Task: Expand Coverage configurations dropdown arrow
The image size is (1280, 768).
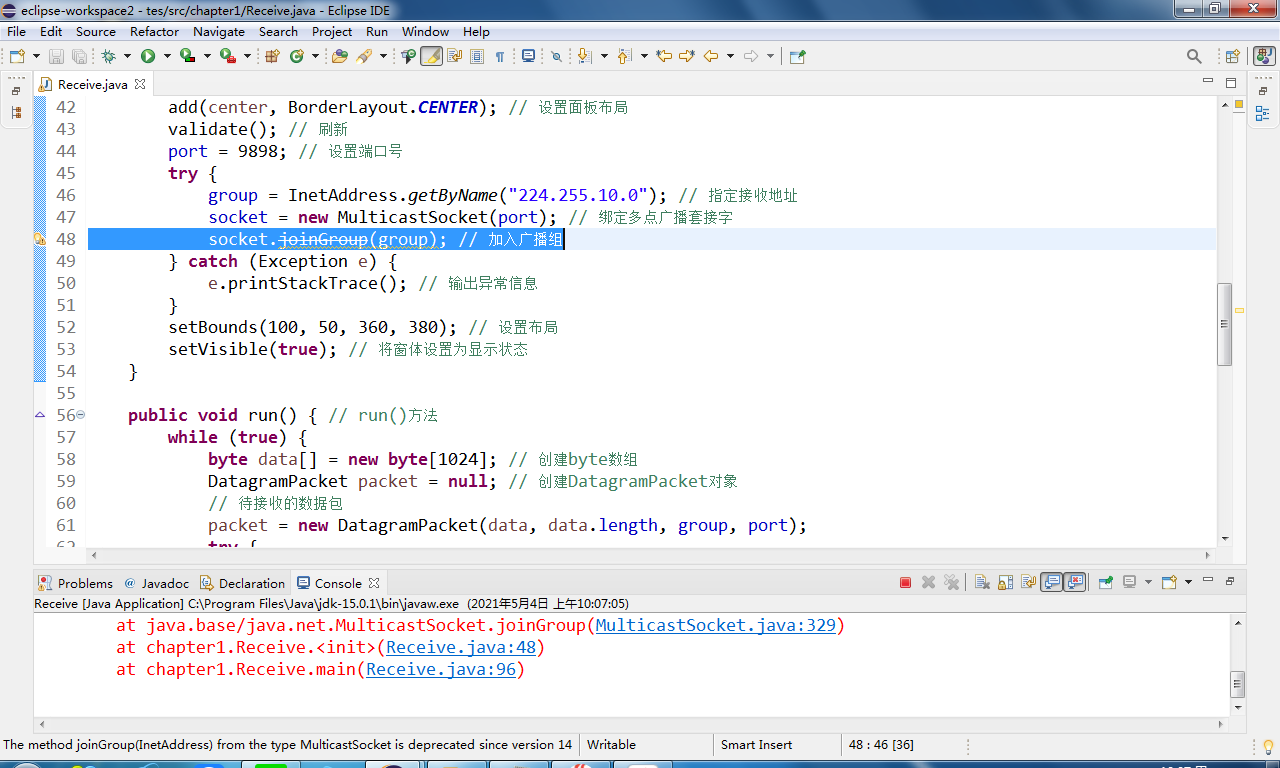Action: click(207, 56)
